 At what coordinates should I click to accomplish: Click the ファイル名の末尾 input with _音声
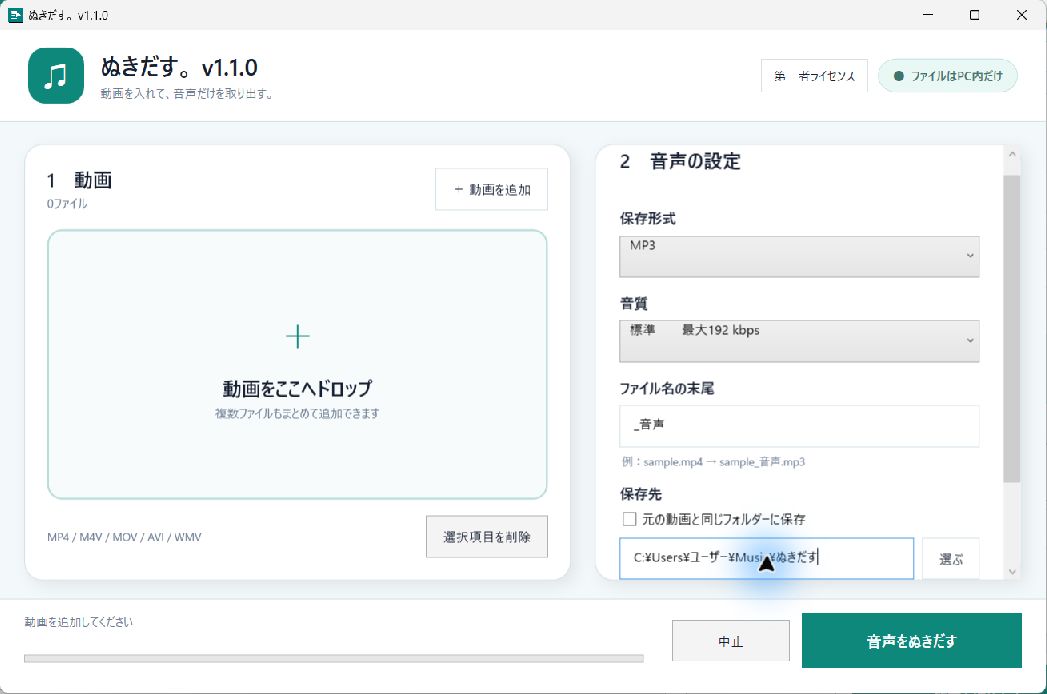[x=799, y=425]
